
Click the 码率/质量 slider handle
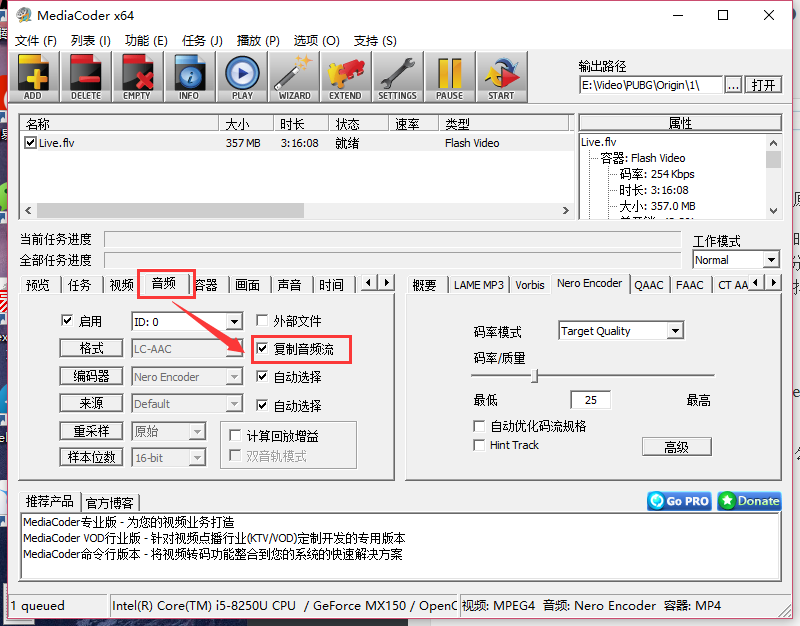[x=535, y=376]
